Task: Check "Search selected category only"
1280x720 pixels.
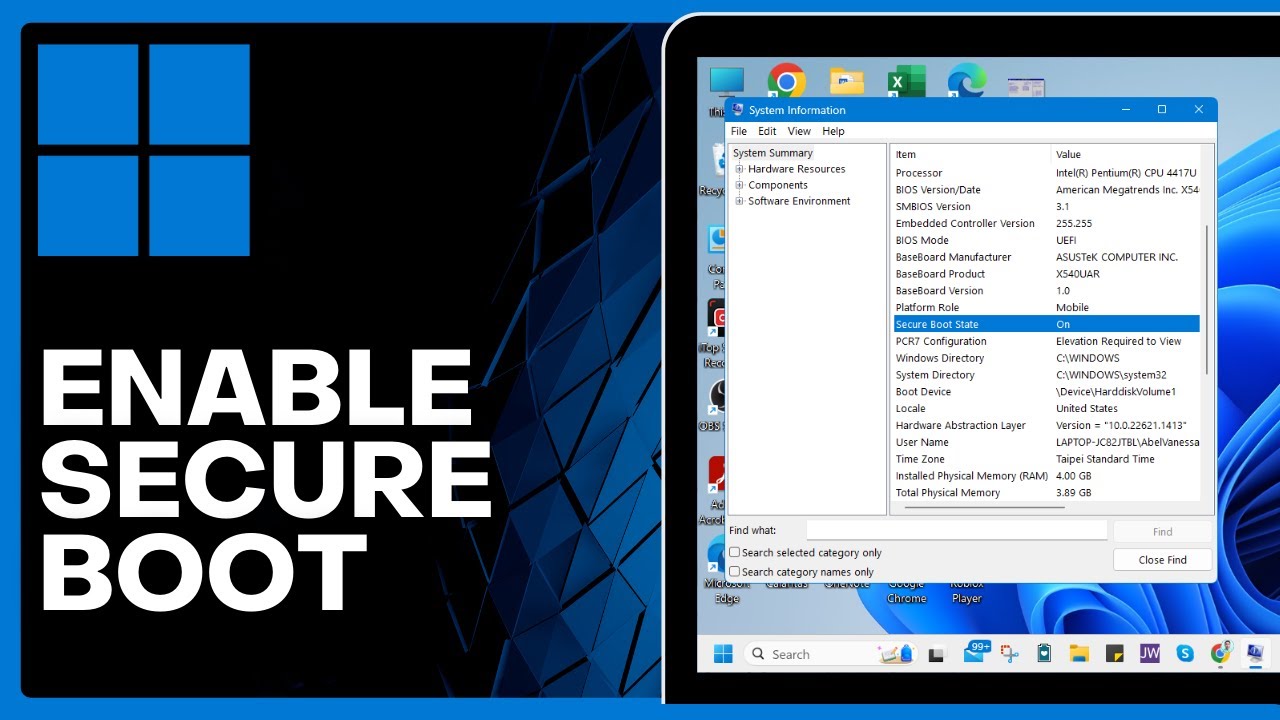Action: coord(734,552)
